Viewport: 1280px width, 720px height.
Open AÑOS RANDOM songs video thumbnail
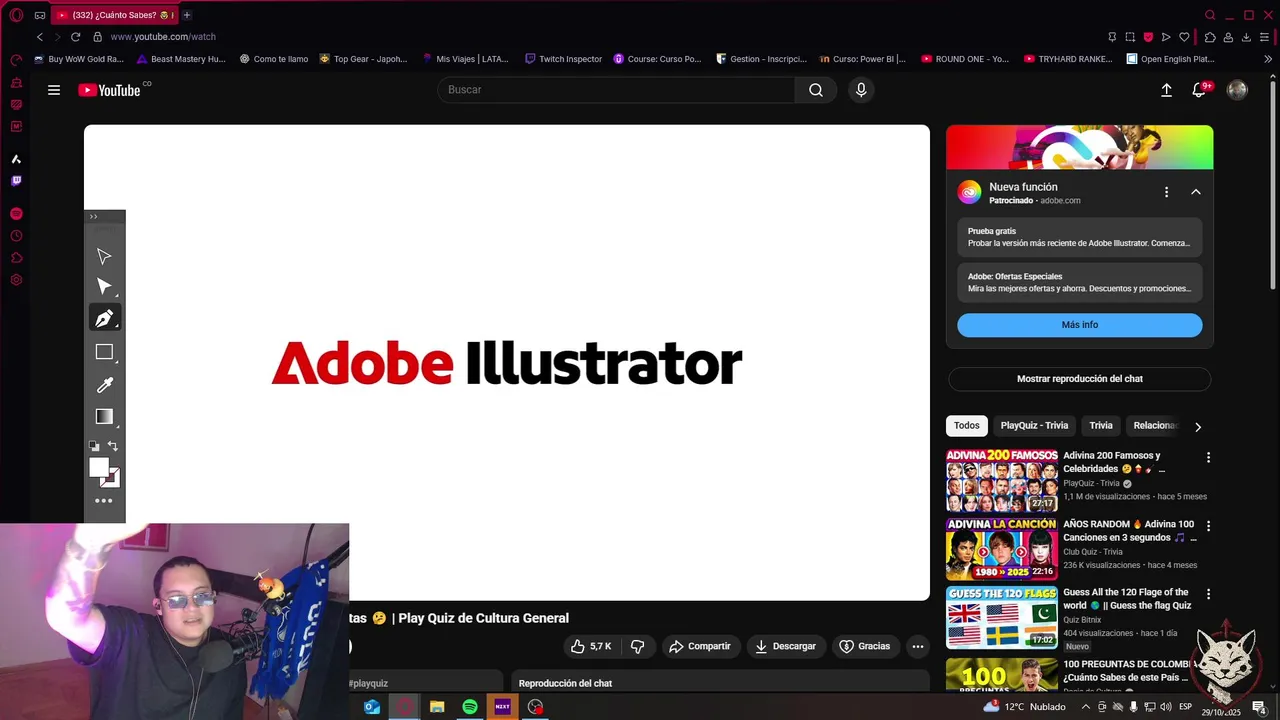pyautogui.click(x=1002, y=549)
